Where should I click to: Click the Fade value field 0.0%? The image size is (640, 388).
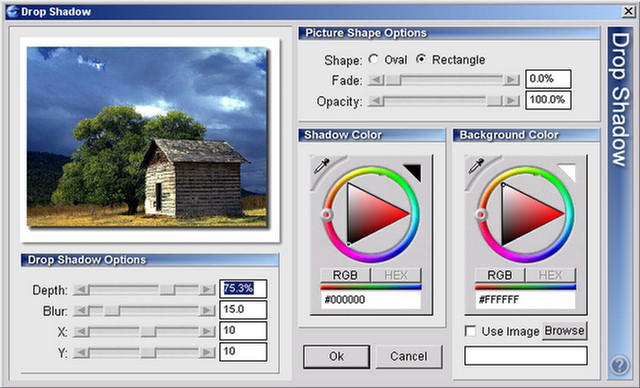(x=548, y=79)
